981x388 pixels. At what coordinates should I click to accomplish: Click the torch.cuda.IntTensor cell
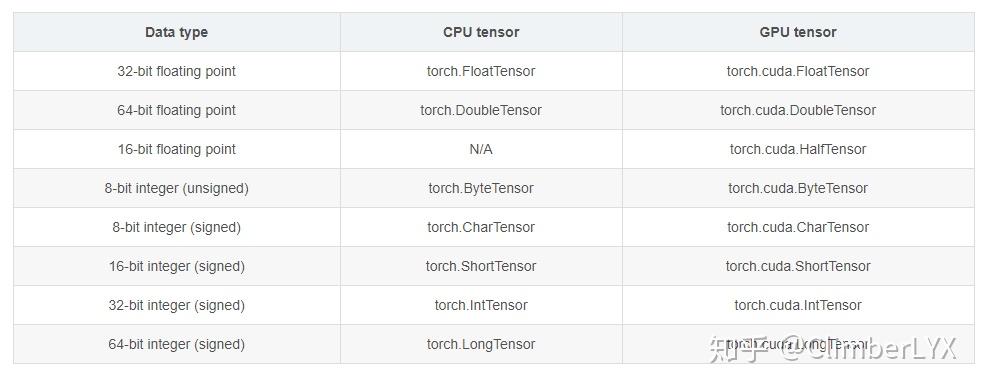798,305
